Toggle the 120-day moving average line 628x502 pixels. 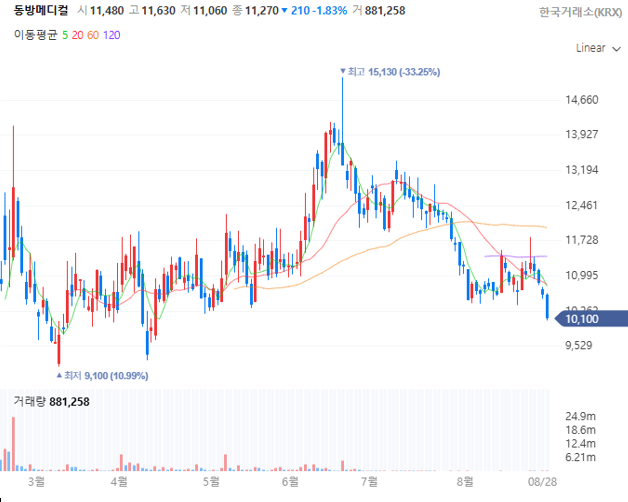coord(111,34)
